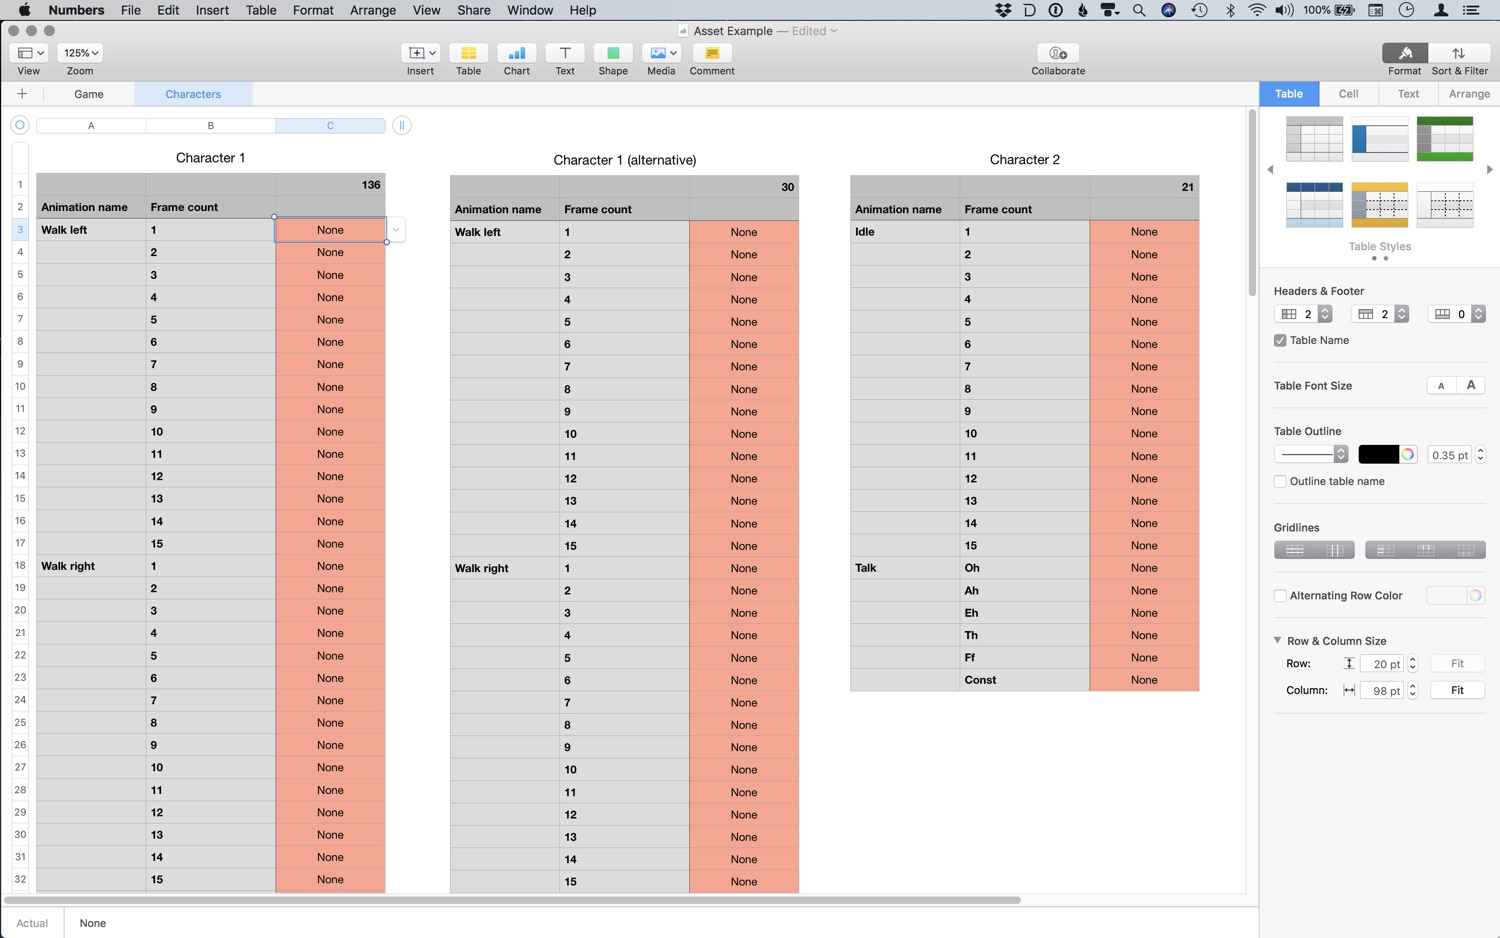The height and width of the screenshot is (938, 1500).
Task: Open the Sort & Filter panel button
Action: click(x=1459, y=53)
